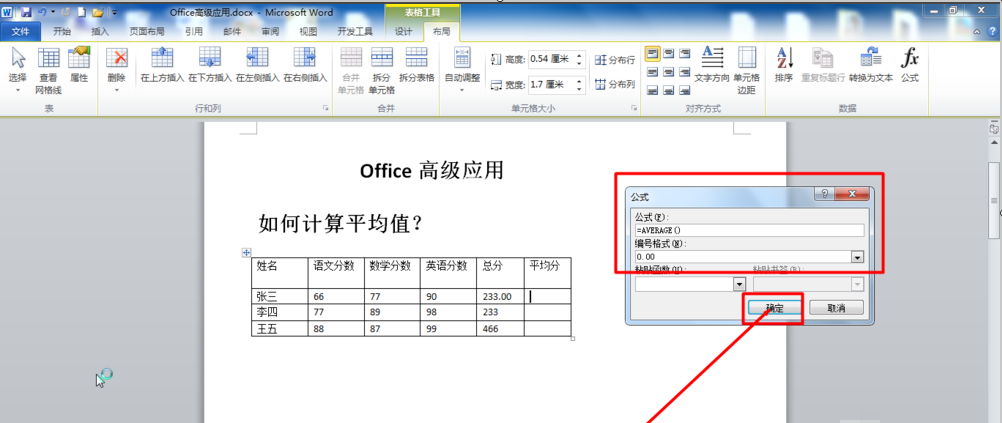Click the Undo arrow icon

pyautogui.click(x=43, y=12)
